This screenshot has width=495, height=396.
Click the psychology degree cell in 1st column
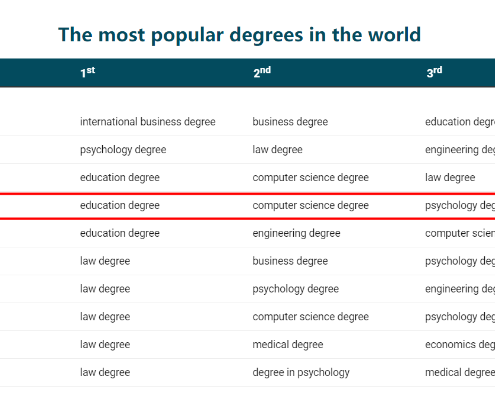[123, 150]
